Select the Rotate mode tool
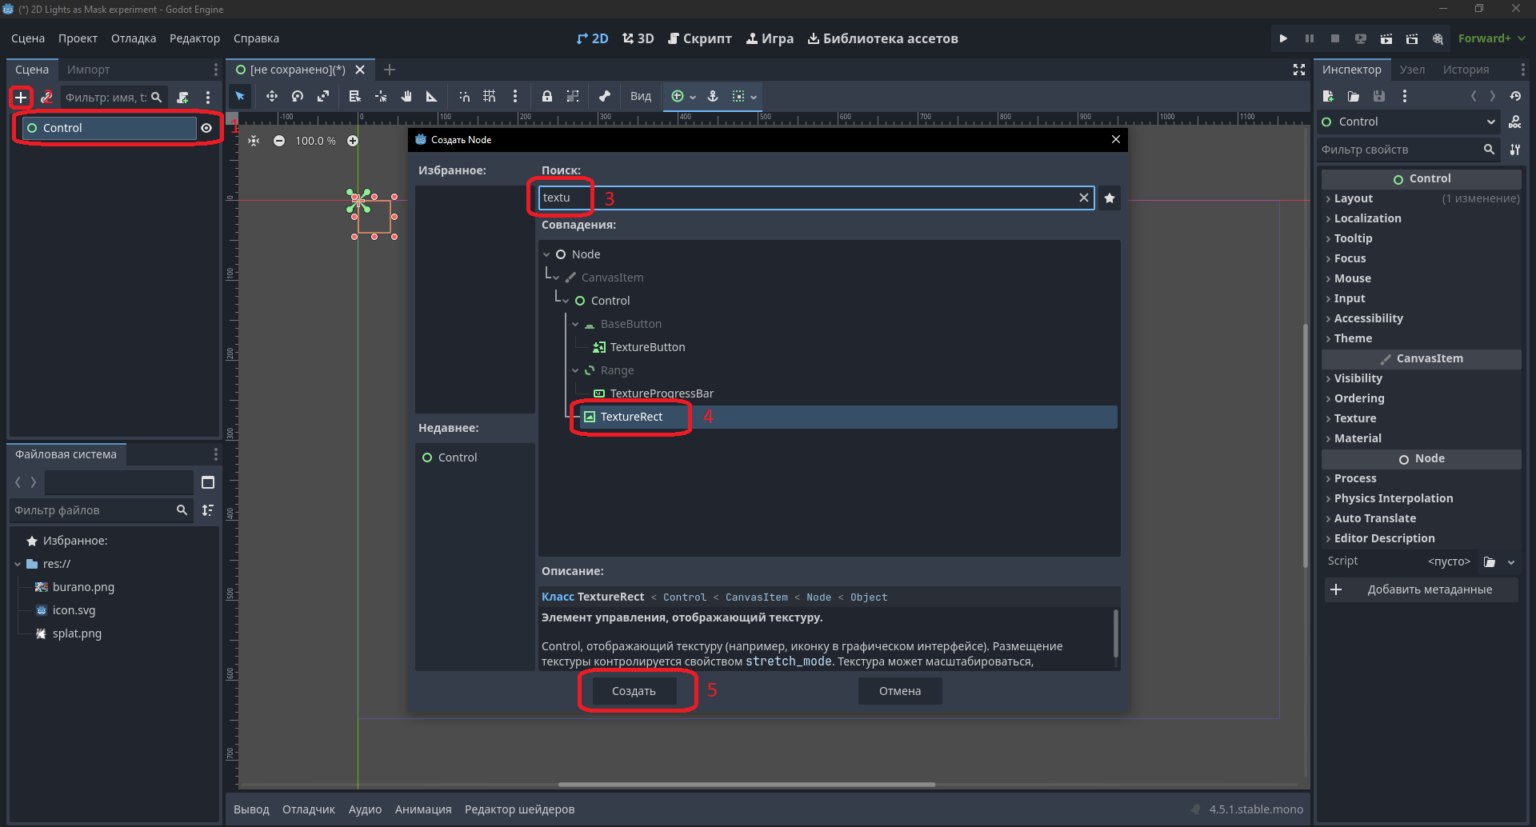The image size is (1536, 827). [297, 96]
